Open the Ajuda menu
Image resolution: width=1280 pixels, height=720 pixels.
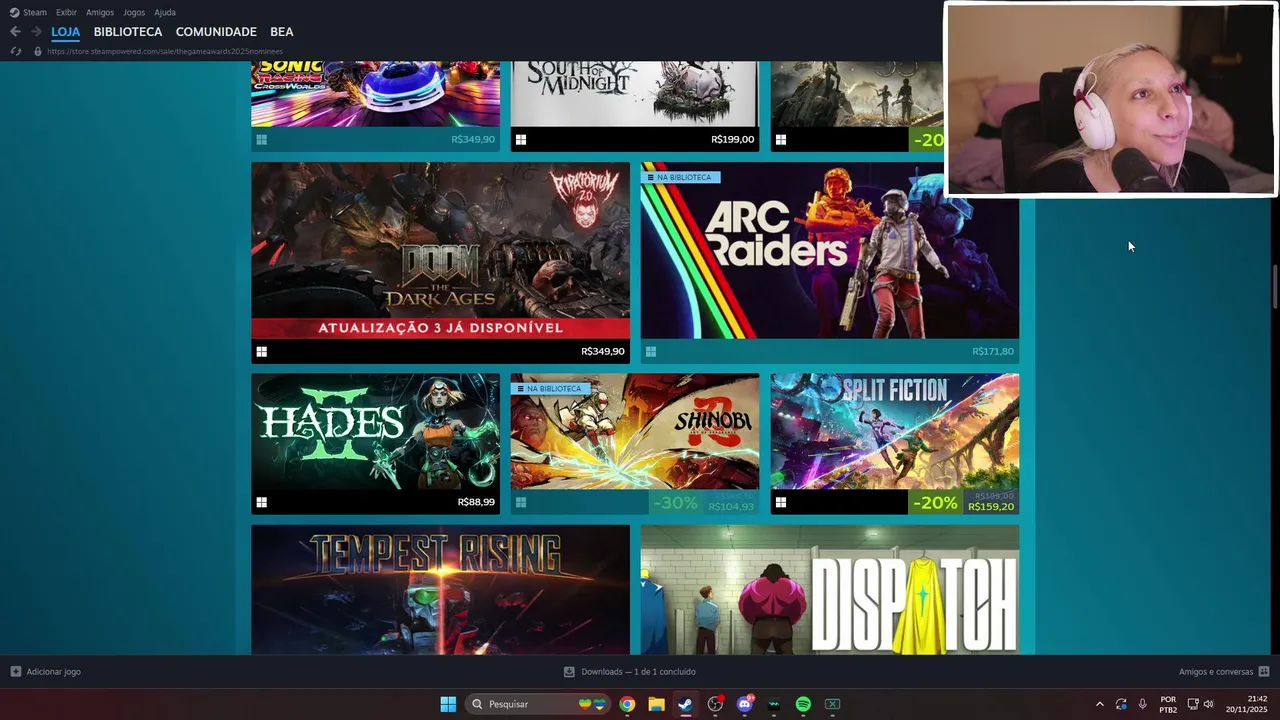165,12
